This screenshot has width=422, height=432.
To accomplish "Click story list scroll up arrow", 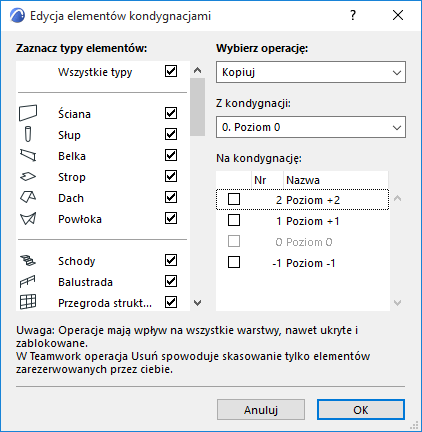I will pos(397,199).
